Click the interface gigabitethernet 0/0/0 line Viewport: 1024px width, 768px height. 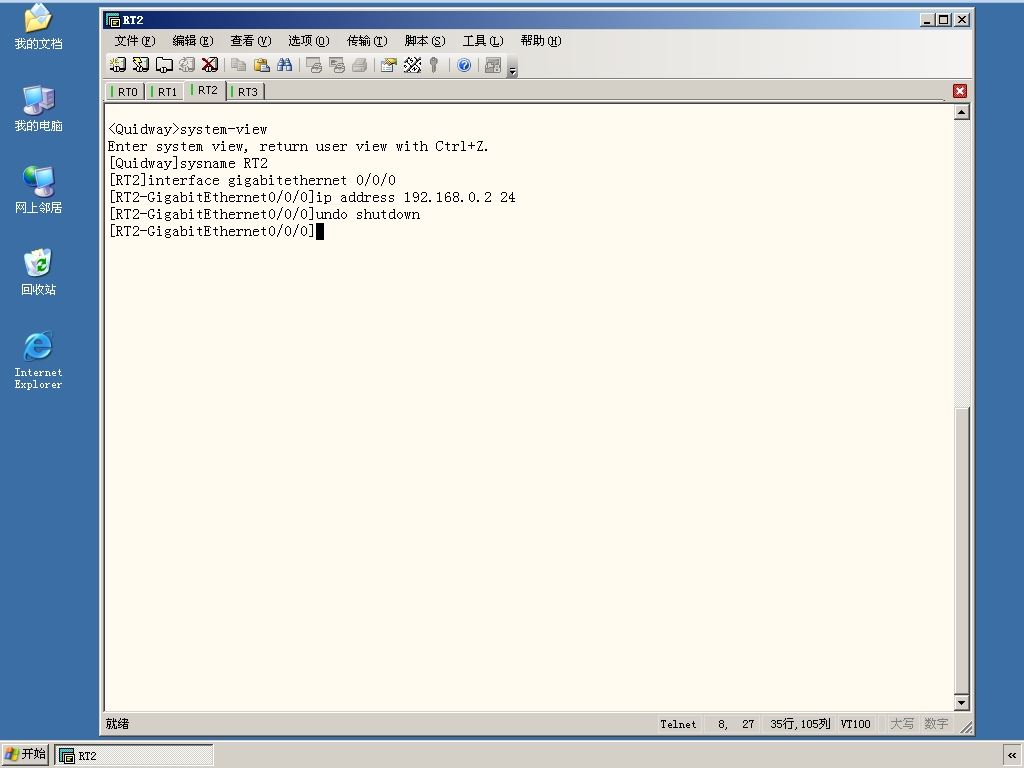pyautogui.click(x=252, y=180)
